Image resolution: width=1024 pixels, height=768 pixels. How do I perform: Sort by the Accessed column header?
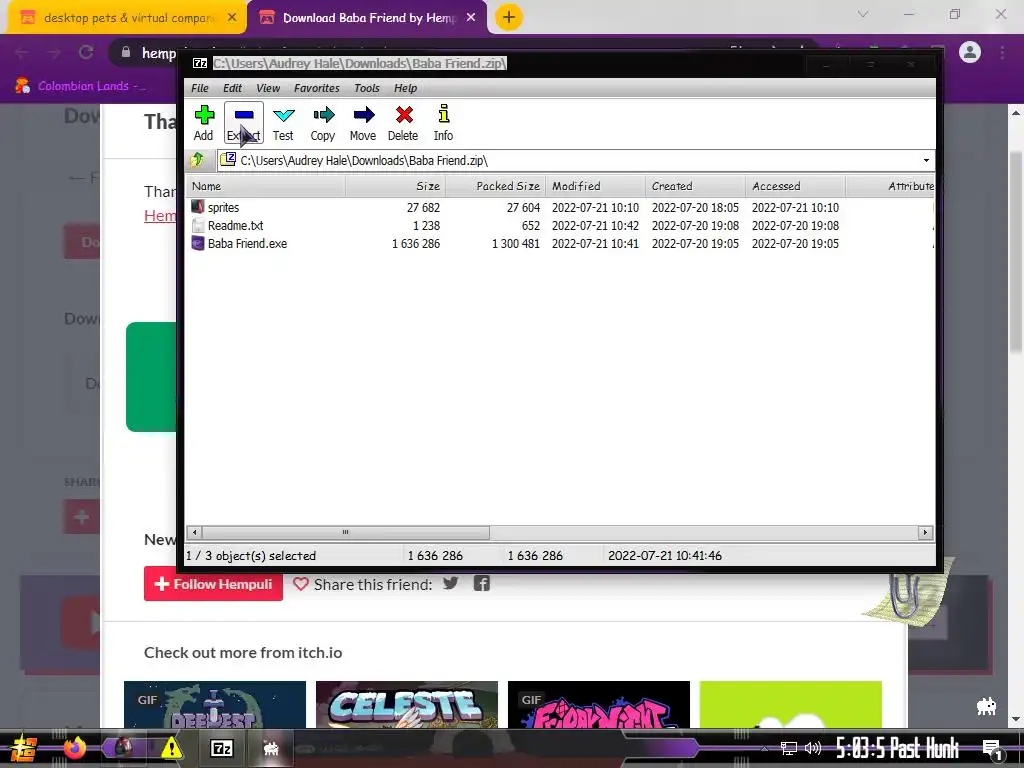coord(795,186)
